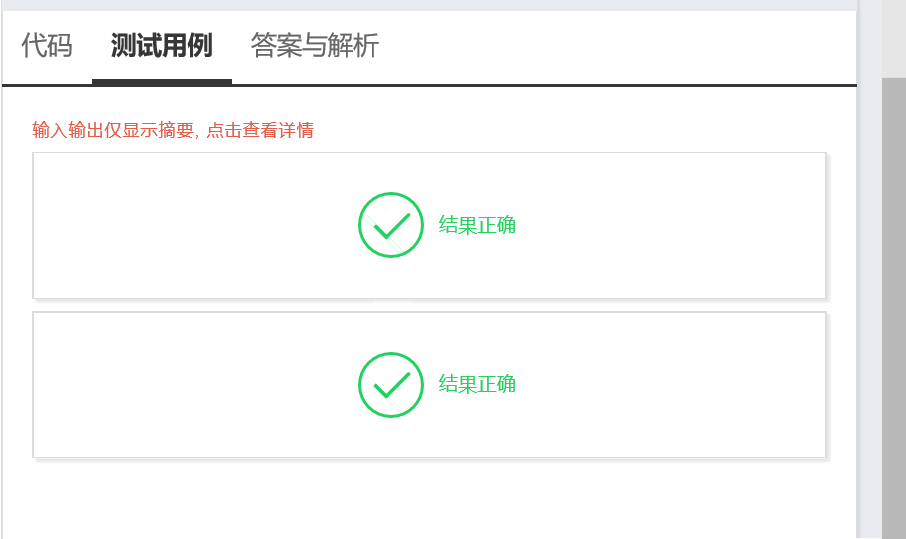Click the gray header strip above the tabs
Viewport: 906px width, 539px height.
pos(430,5)
